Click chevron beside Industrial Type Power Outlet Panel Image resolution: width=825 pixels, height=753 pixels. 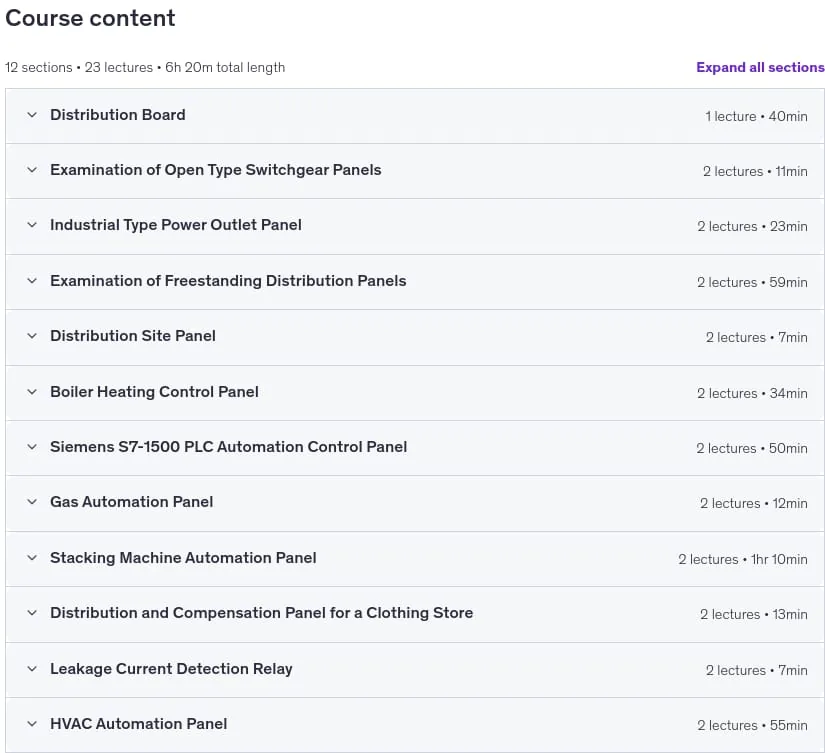[32, 225]
